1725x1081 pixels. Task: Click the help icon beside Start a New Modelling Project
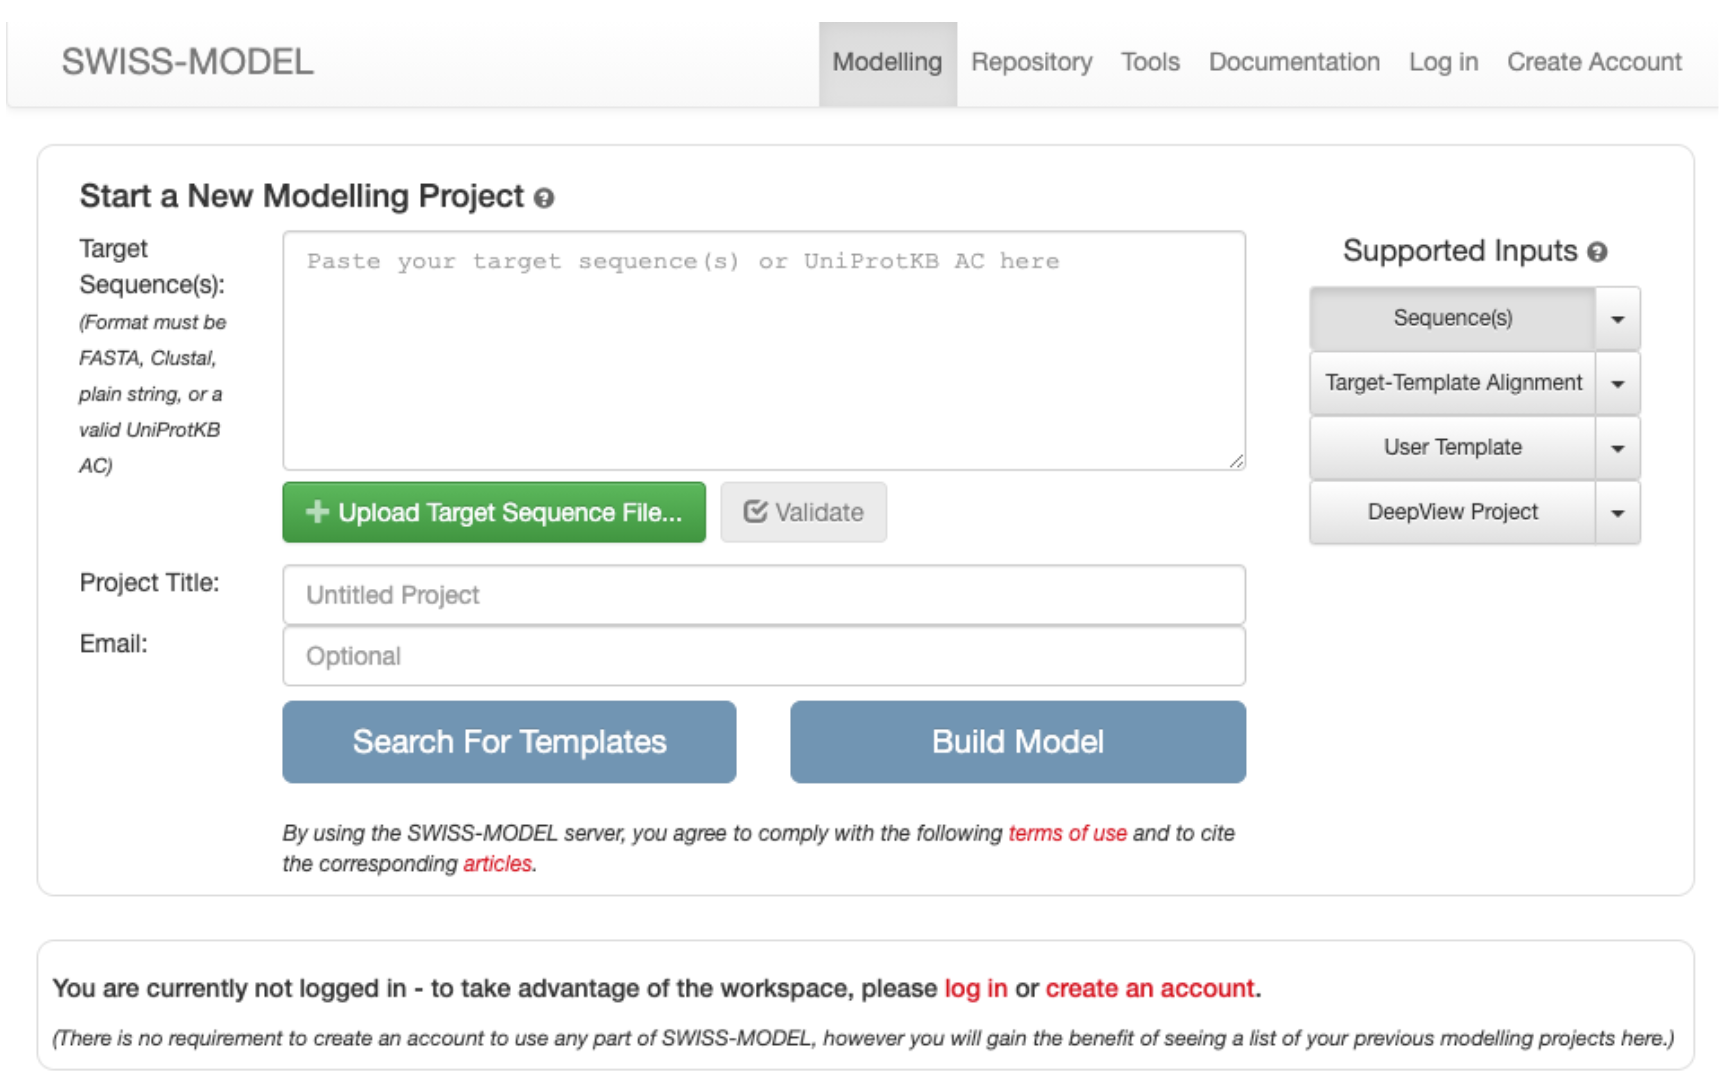(x=544, y=198)
